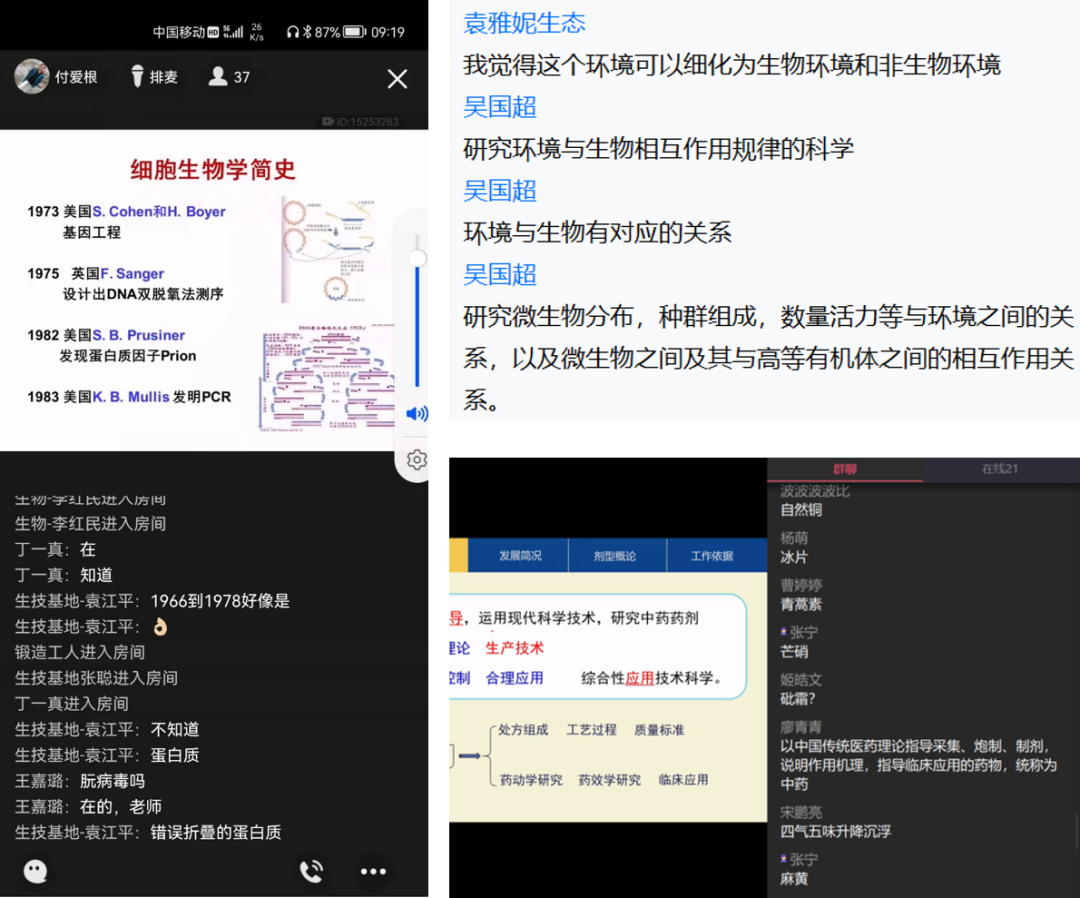Tap the phone call icon
Image resolution: width=1080 pixels, height=898 pixels.
pyautogui.click(x=311, y=871)
